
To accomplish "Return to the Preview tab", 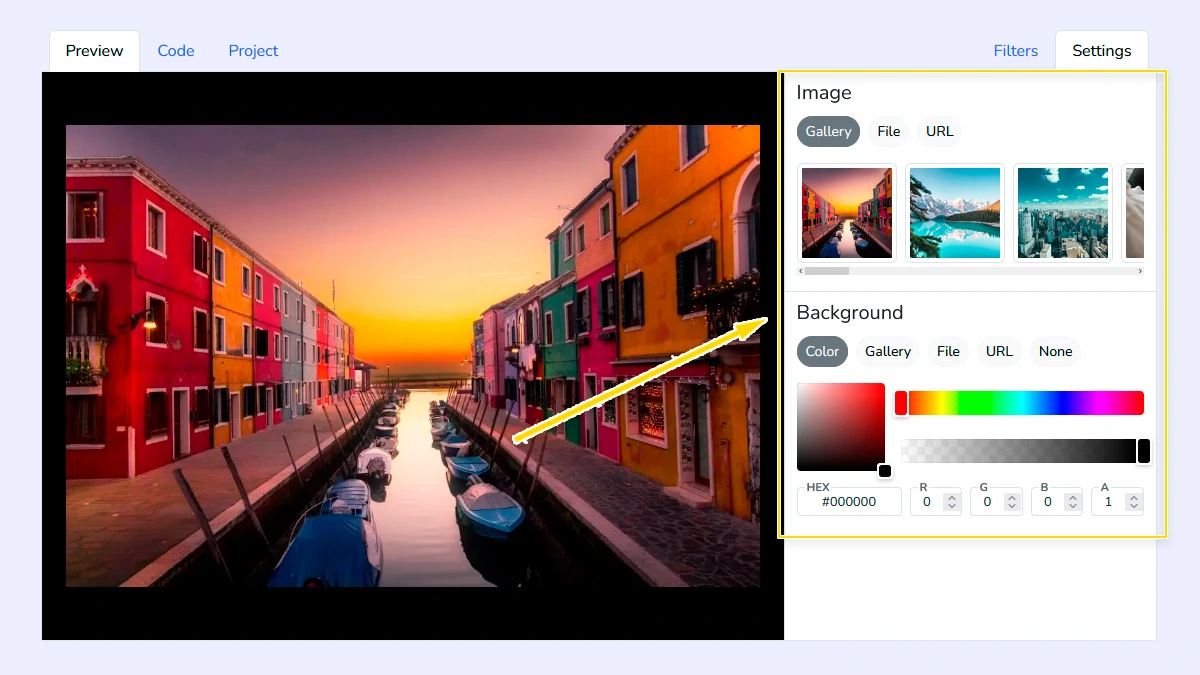I will point(93,50).
